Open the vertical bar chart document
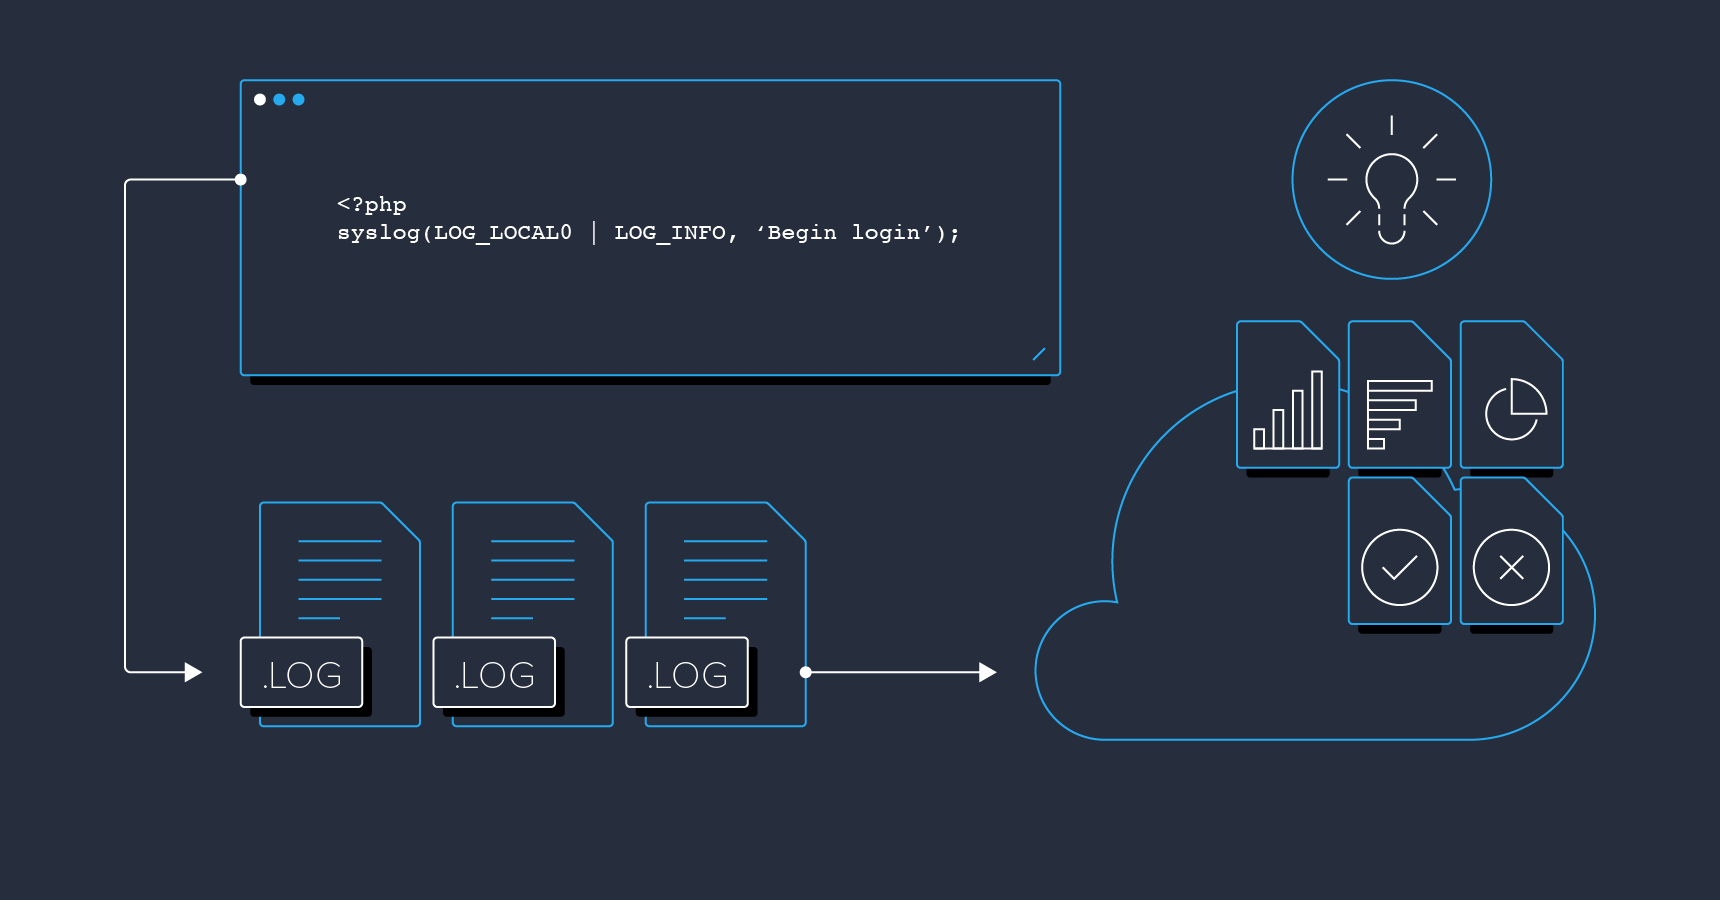This screenshot has height=900, width=1720. tap(1287, 395)
